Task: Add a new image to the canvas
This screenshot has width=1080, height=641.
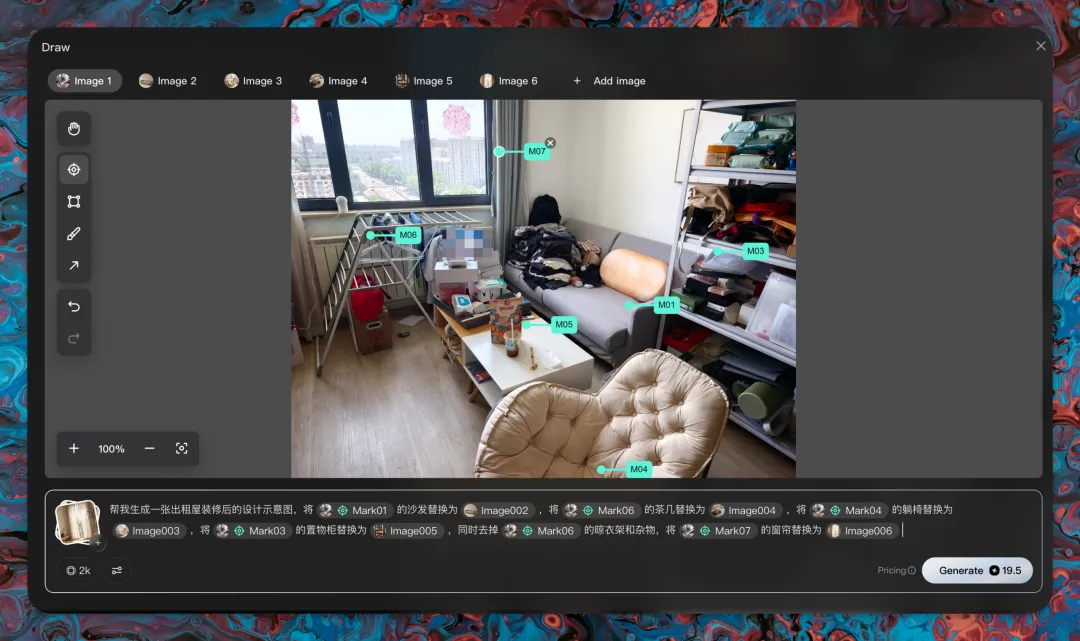Action: [609, 81]
